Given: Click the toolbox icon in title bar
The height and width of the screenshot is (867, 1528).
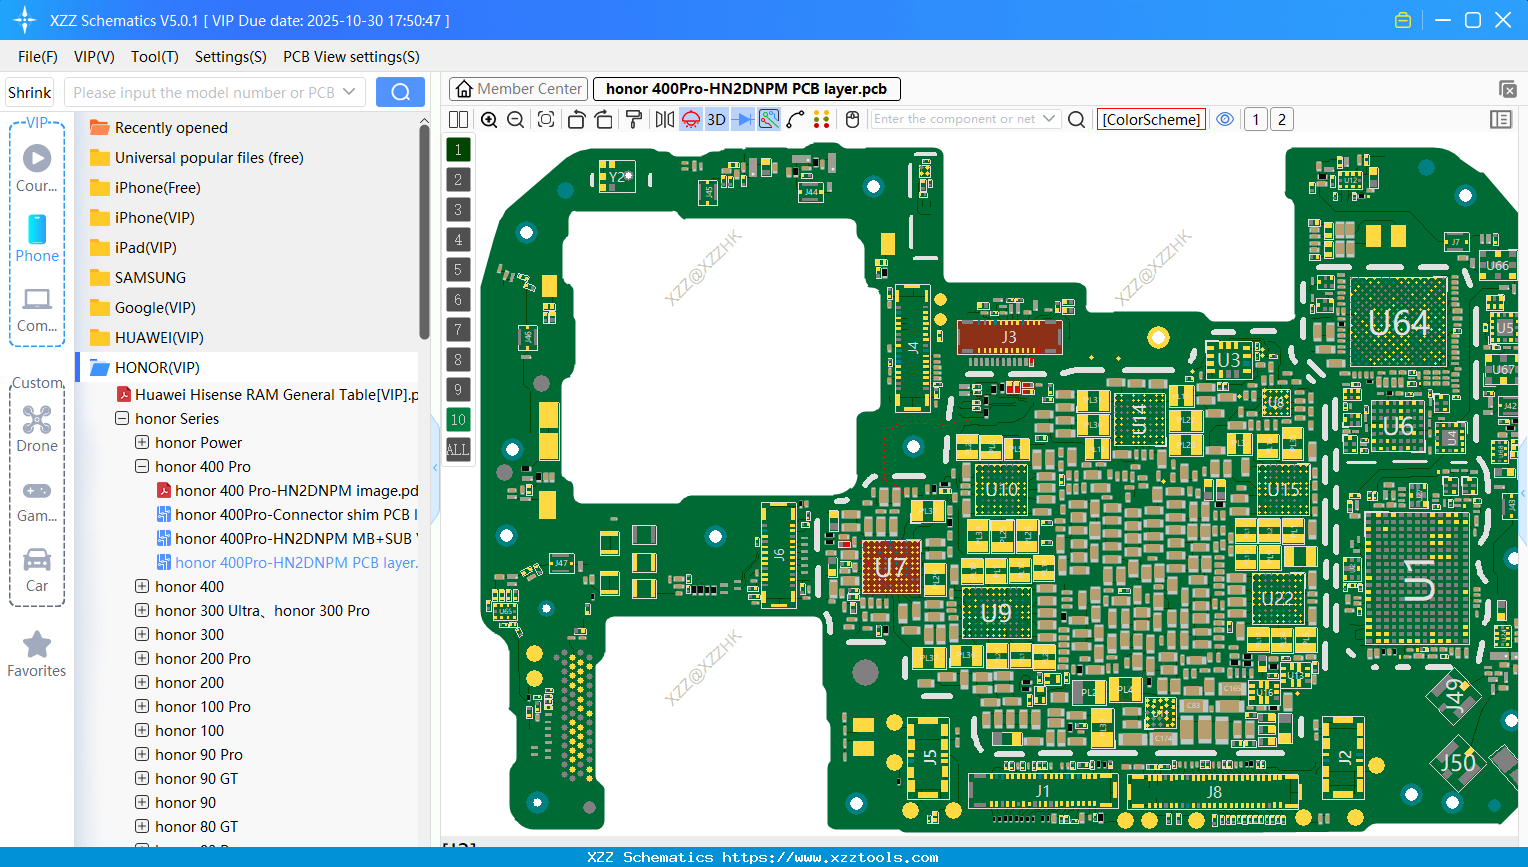Looking at the screenshot, I should [1403, 20].
